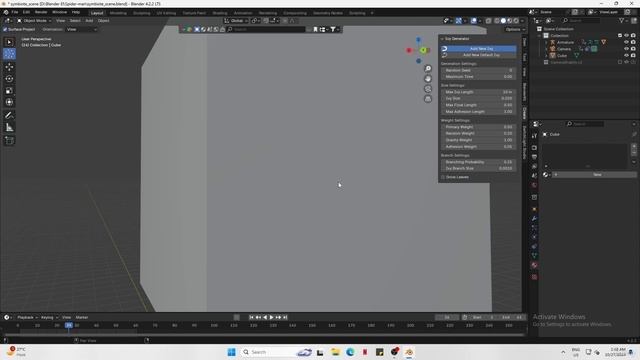640x360 pixels.
Task: Open the Render menu
Action: pos(41,12)
